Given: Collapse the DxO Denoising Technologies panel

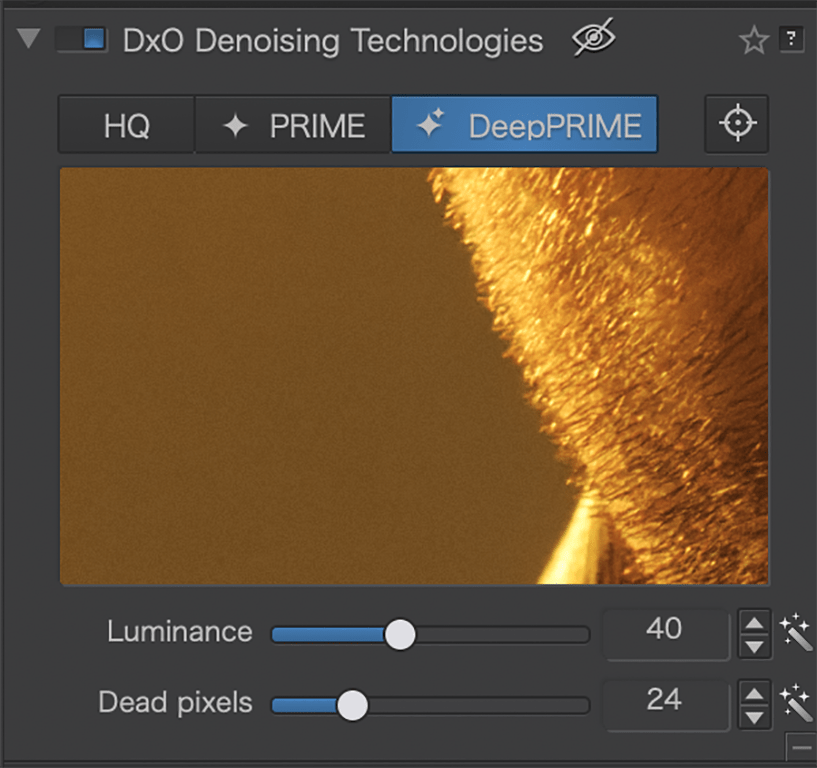Looking at the screenshot, I should click(x=28, y=39).
